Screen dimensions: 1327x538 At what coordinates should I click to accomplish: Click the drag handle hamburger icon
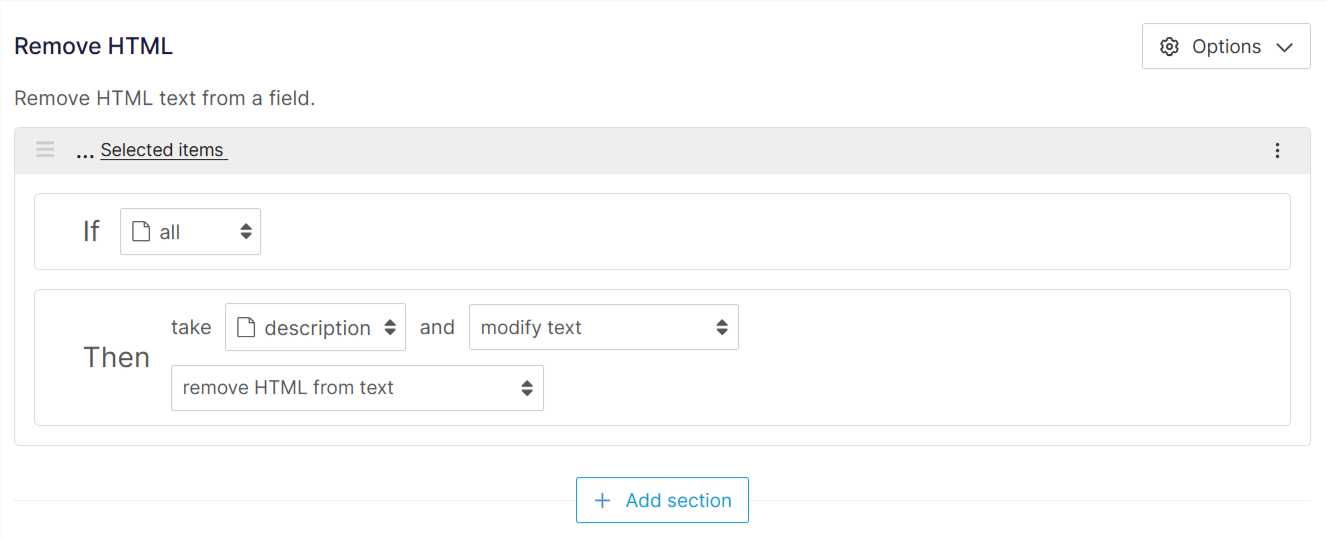point(45,150)
